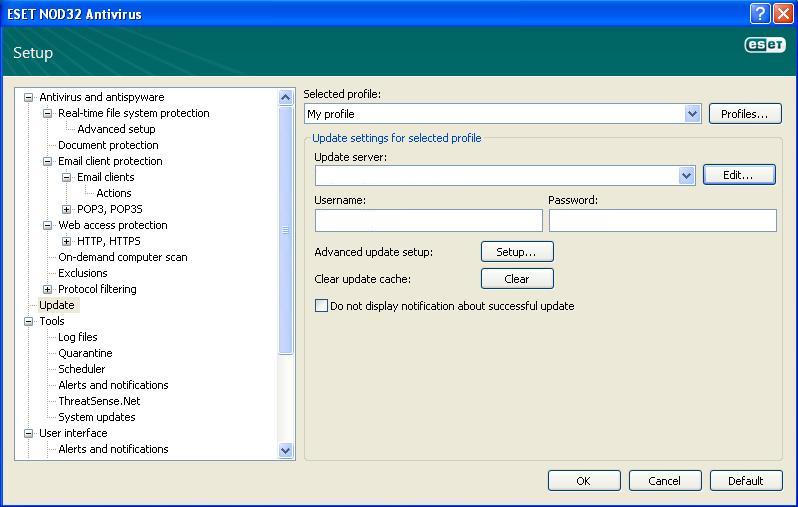Close the ESET NOD32 Antivirus window
Screen dimensions: 798x507
click(x=783, y=14)
